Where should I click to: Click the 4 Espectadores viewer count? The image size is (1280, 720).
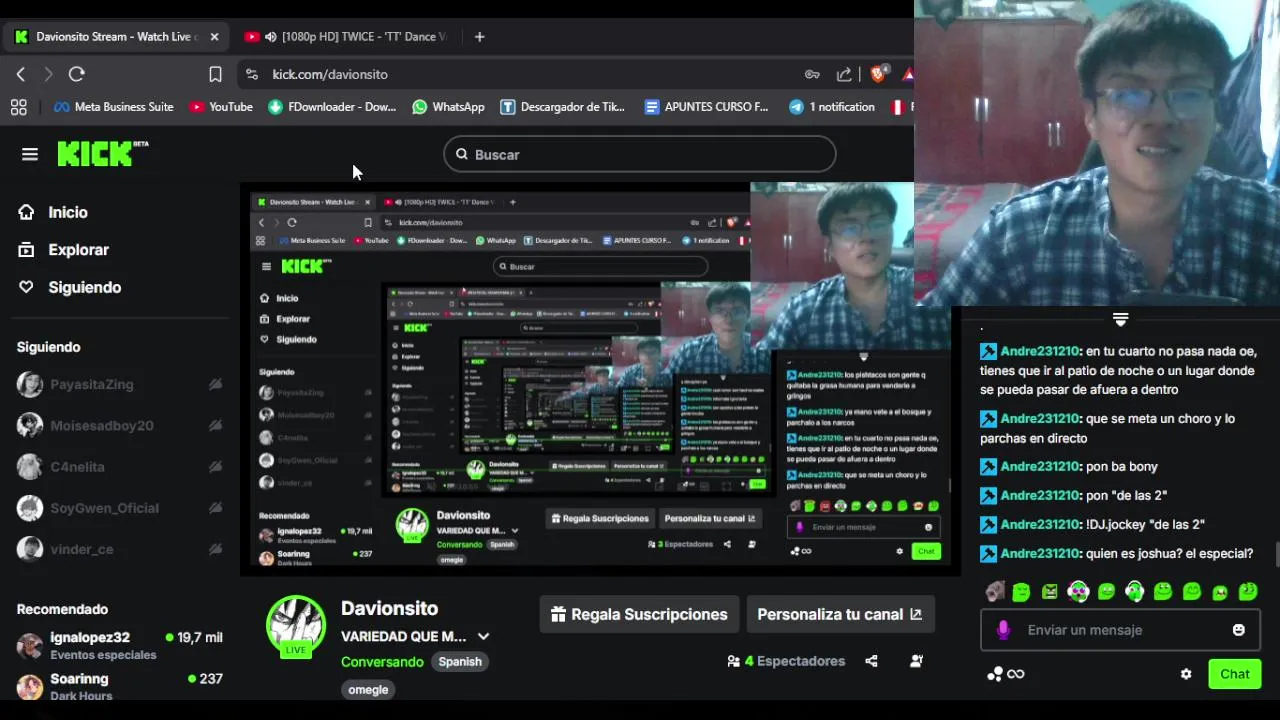786,661
